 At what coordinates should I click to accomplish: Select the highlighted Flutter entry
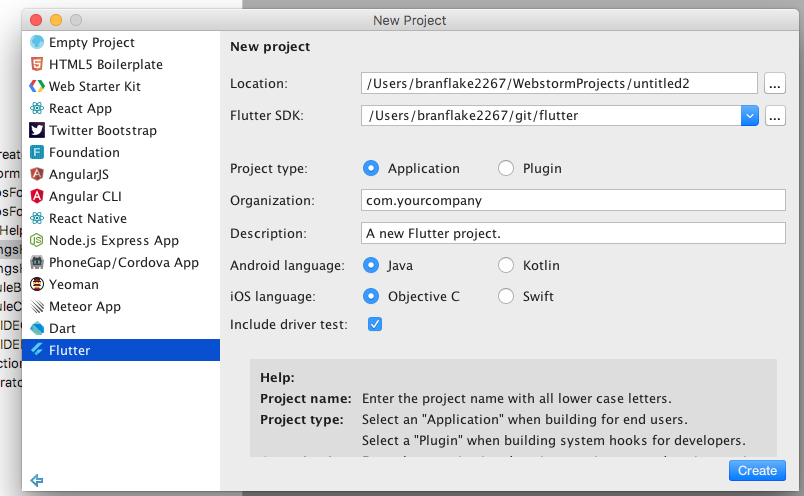(121, 350)
